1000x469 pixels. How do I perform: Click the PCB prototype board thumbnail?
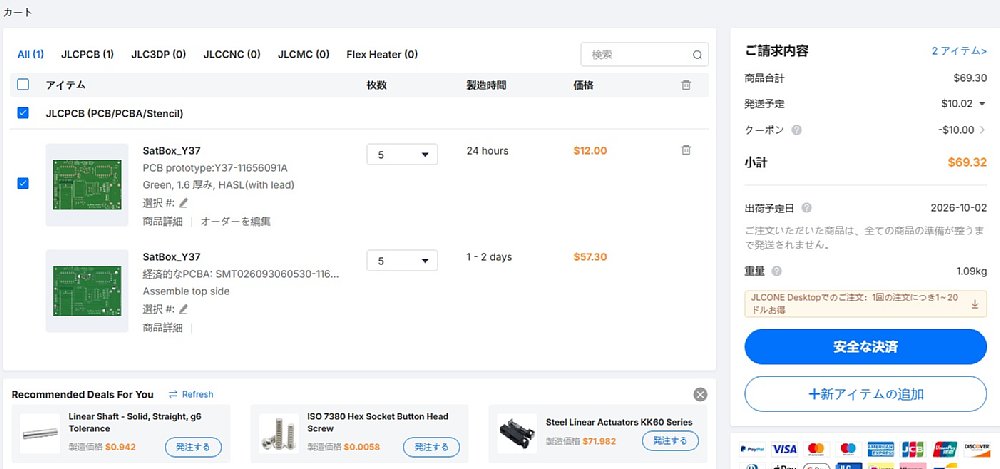point(87,185)
